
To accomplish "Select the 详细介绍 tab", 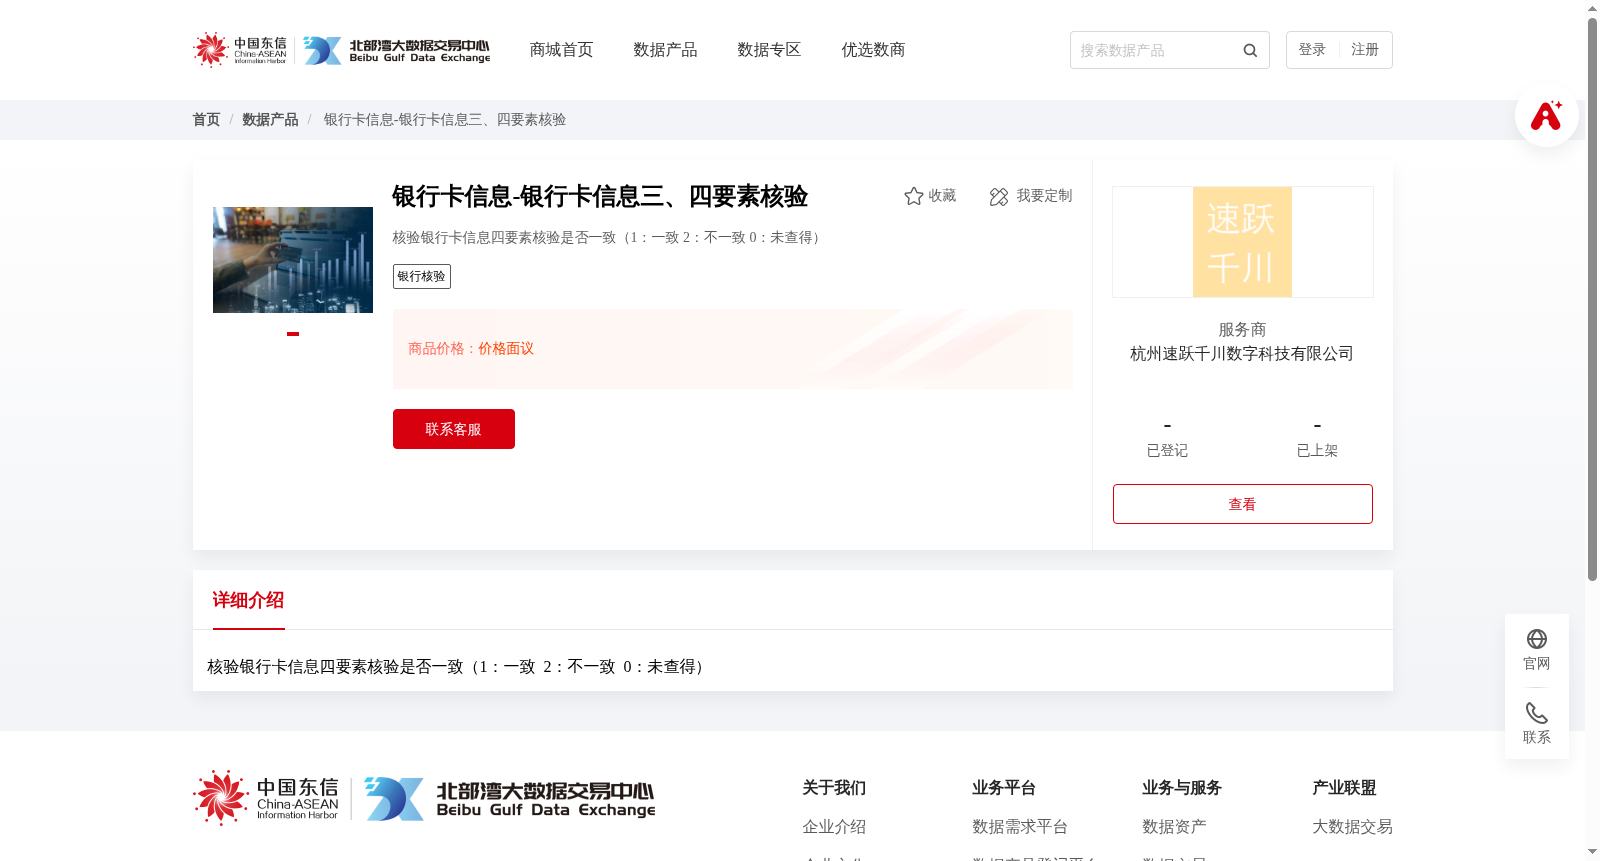I will pyautogui.click(x=248, y=600).
